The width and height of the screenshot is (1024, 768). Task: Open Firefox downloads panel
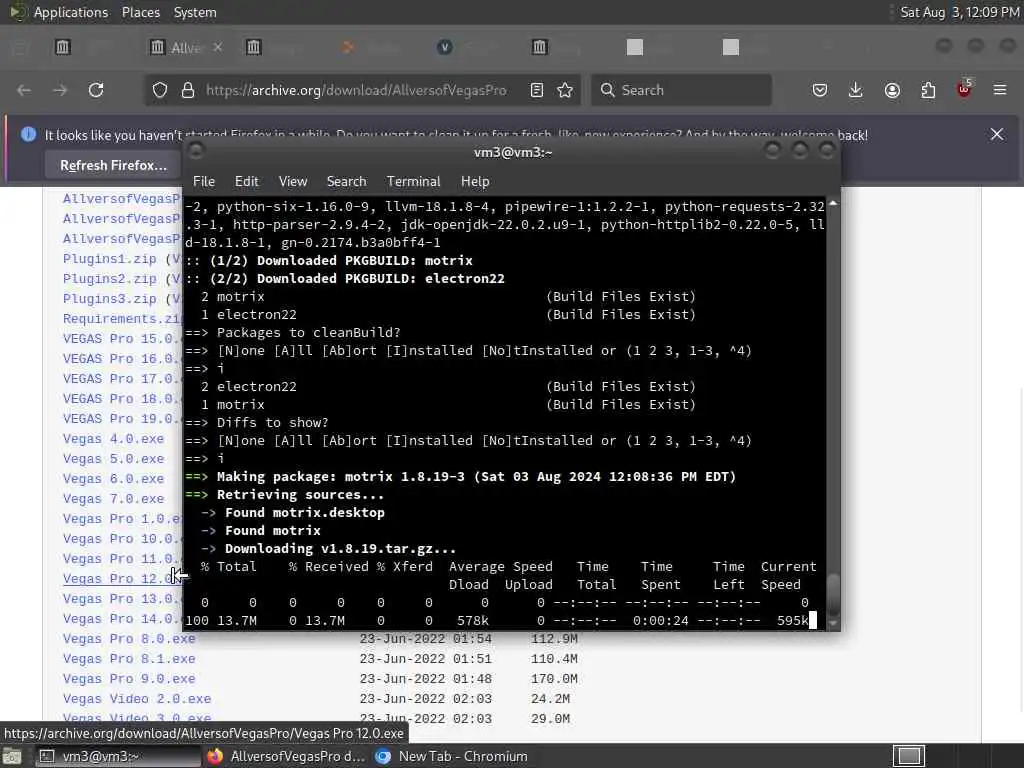coord(856,90)
